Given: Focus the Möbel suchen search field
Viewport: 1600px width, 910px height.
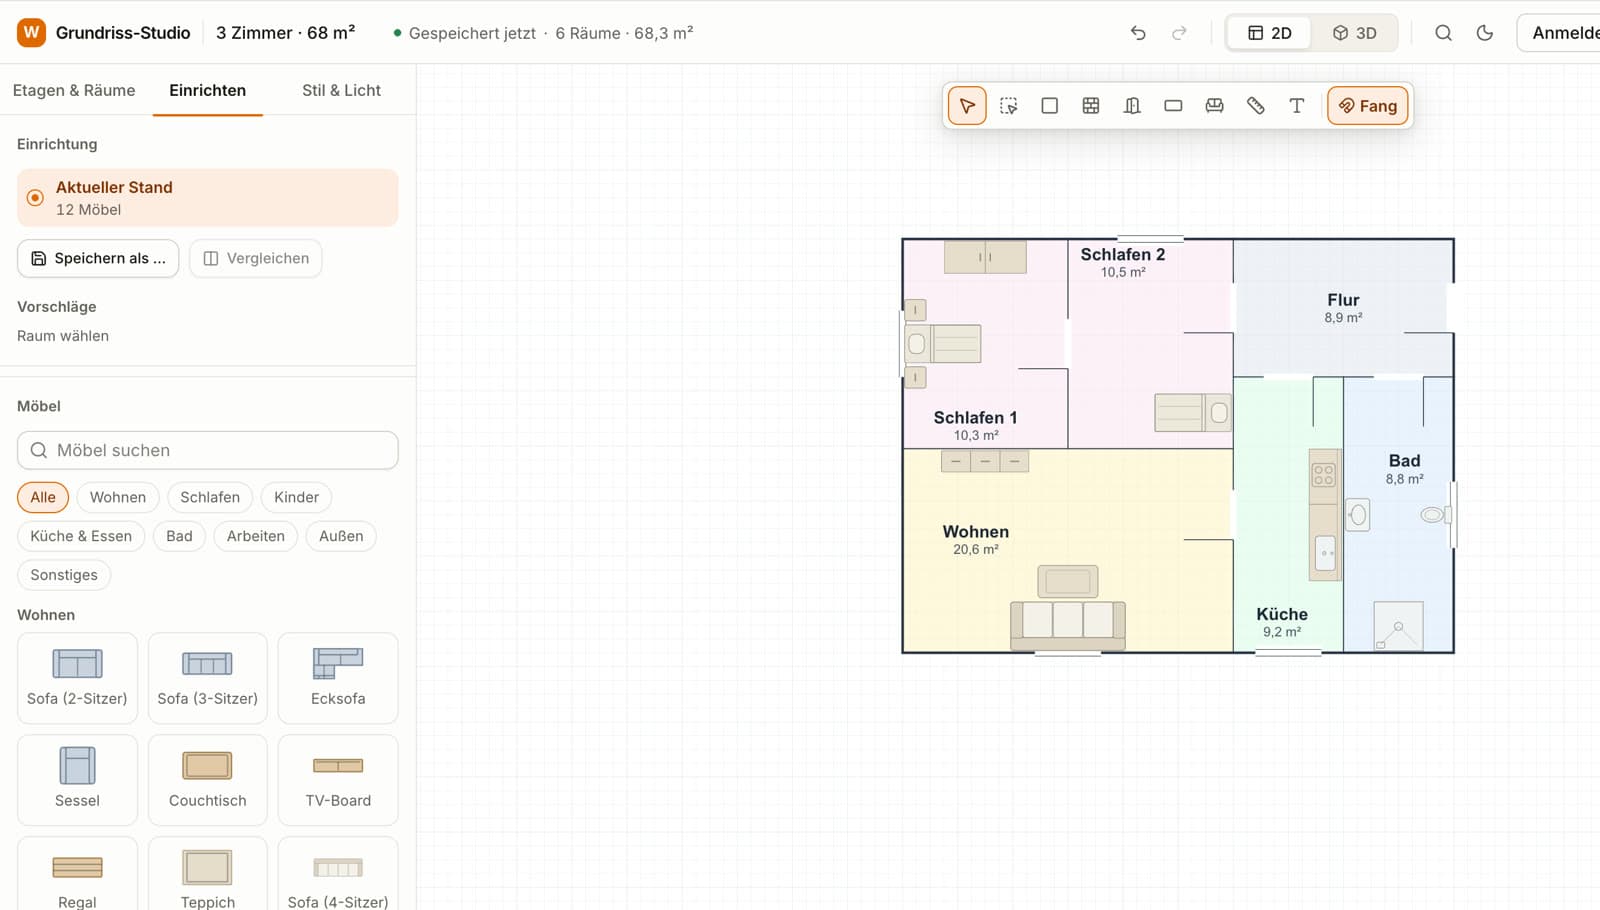Looking at the screenshot, I should pyautogui.click(x=207, y=450).
